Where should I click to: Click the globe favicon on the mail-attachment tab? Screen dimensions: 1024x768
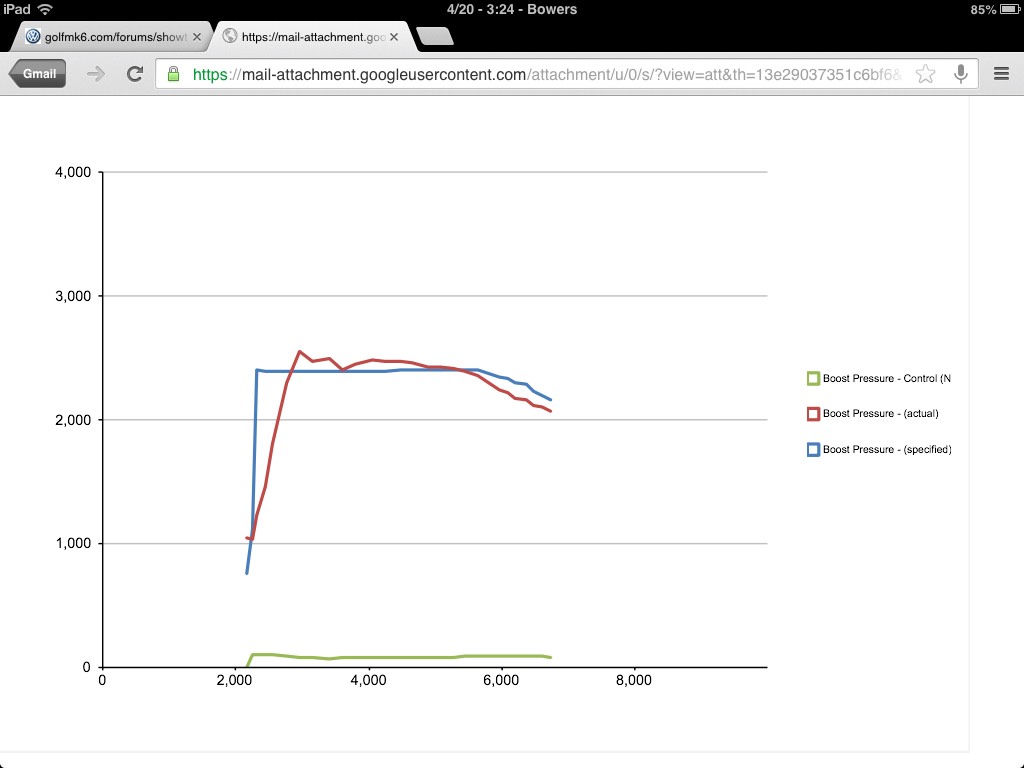230,36
